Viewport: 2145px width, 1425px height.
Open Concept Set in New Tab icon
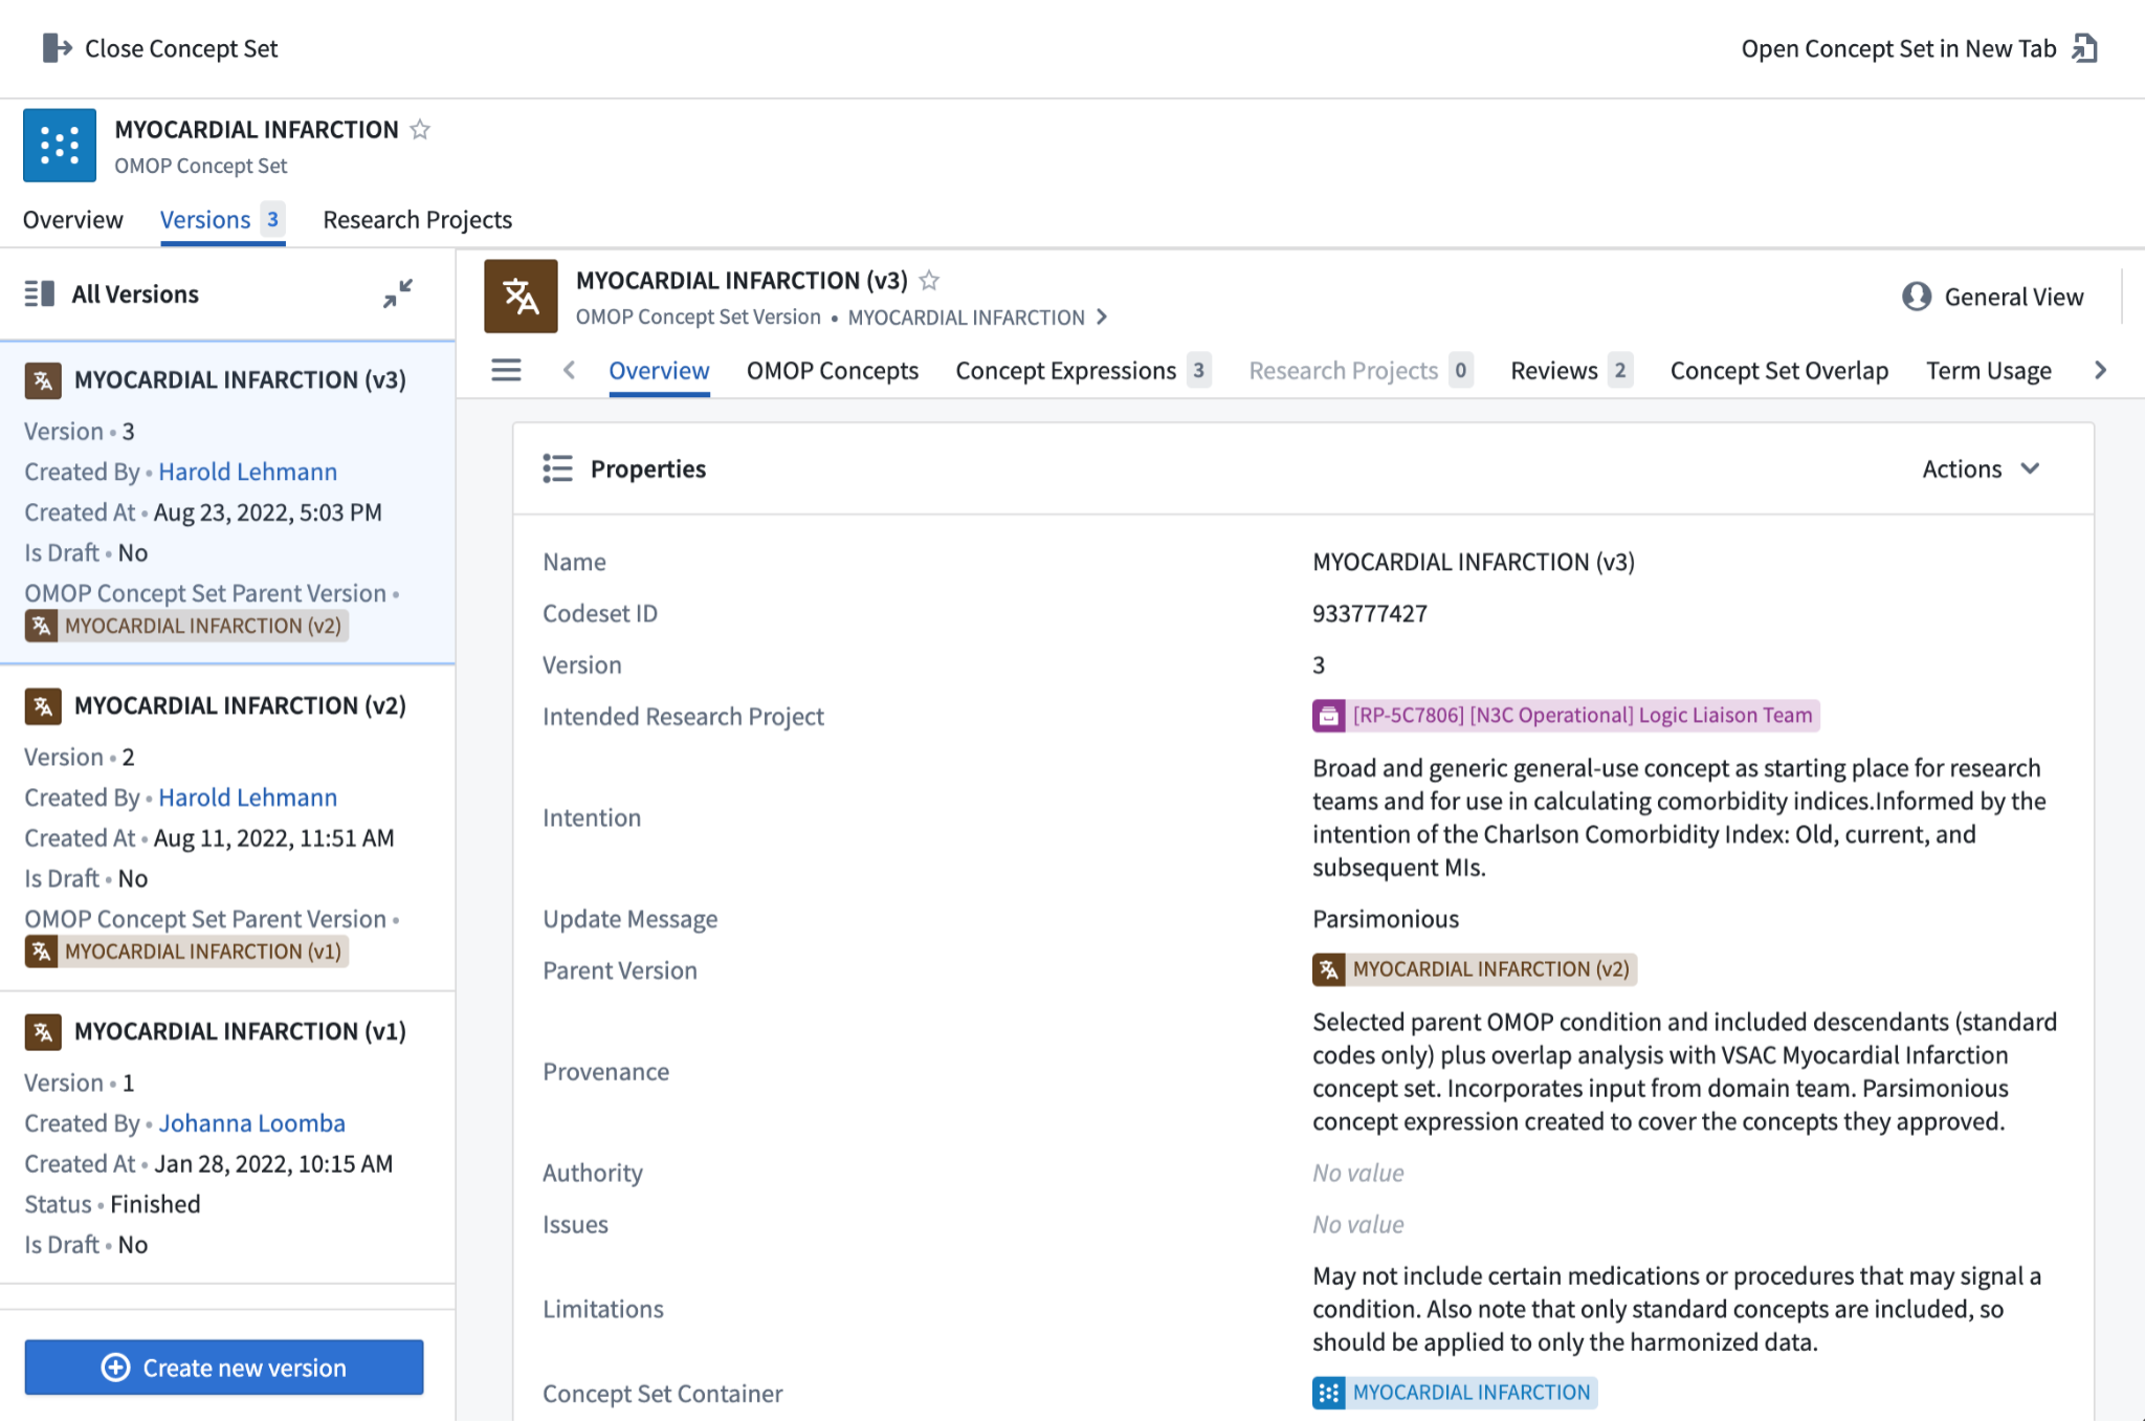2085,48
